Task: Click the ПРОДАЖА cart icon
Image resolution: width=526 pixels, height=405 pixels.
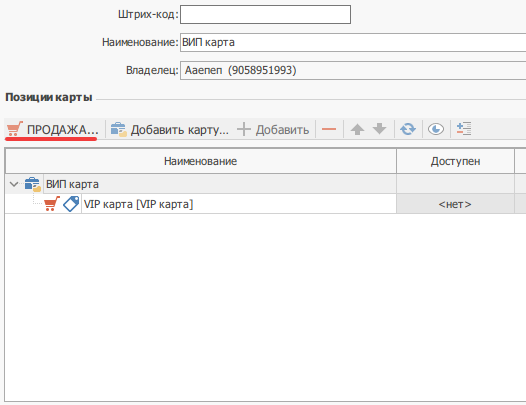Action: click(x=15, y=129)
